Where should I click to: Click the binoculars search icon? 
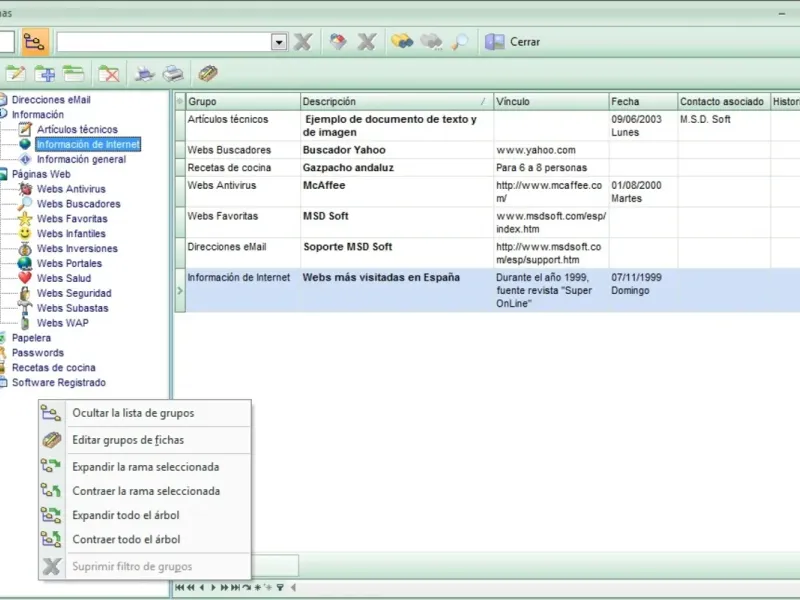pos(402,42)
